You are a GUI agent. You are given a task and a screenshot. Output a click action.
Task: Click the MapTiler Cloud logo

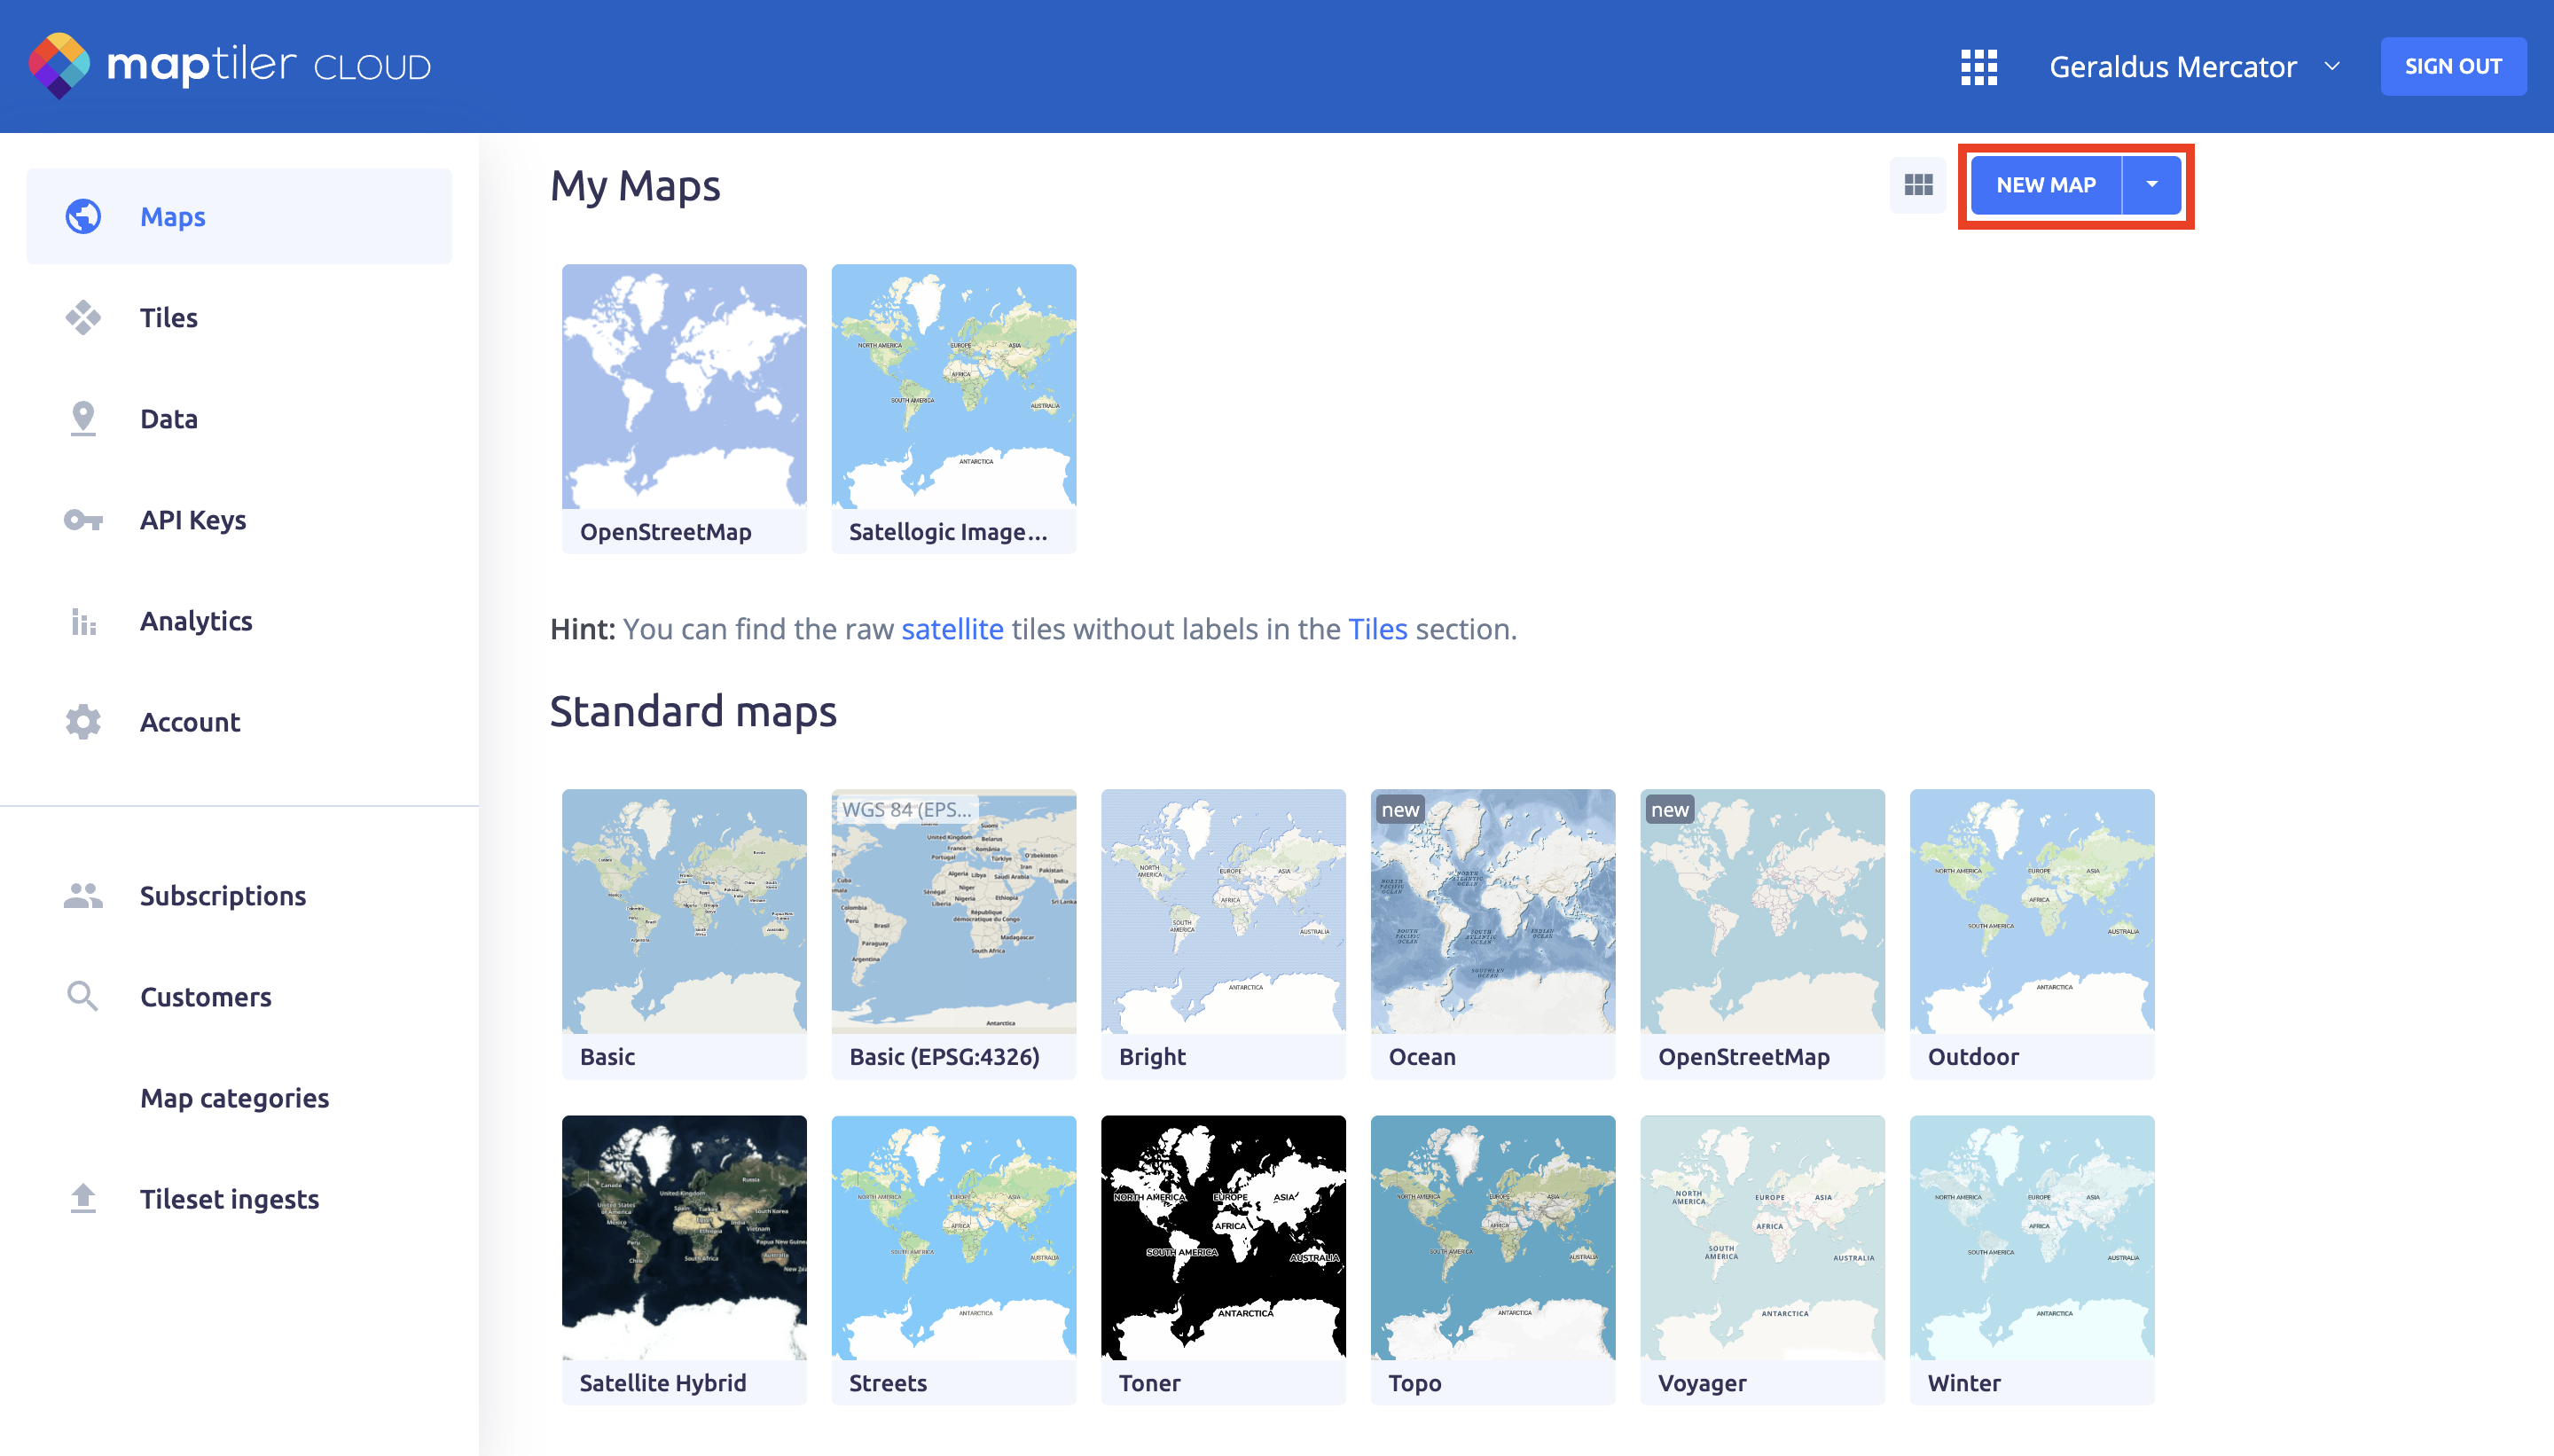pos(230,66)
